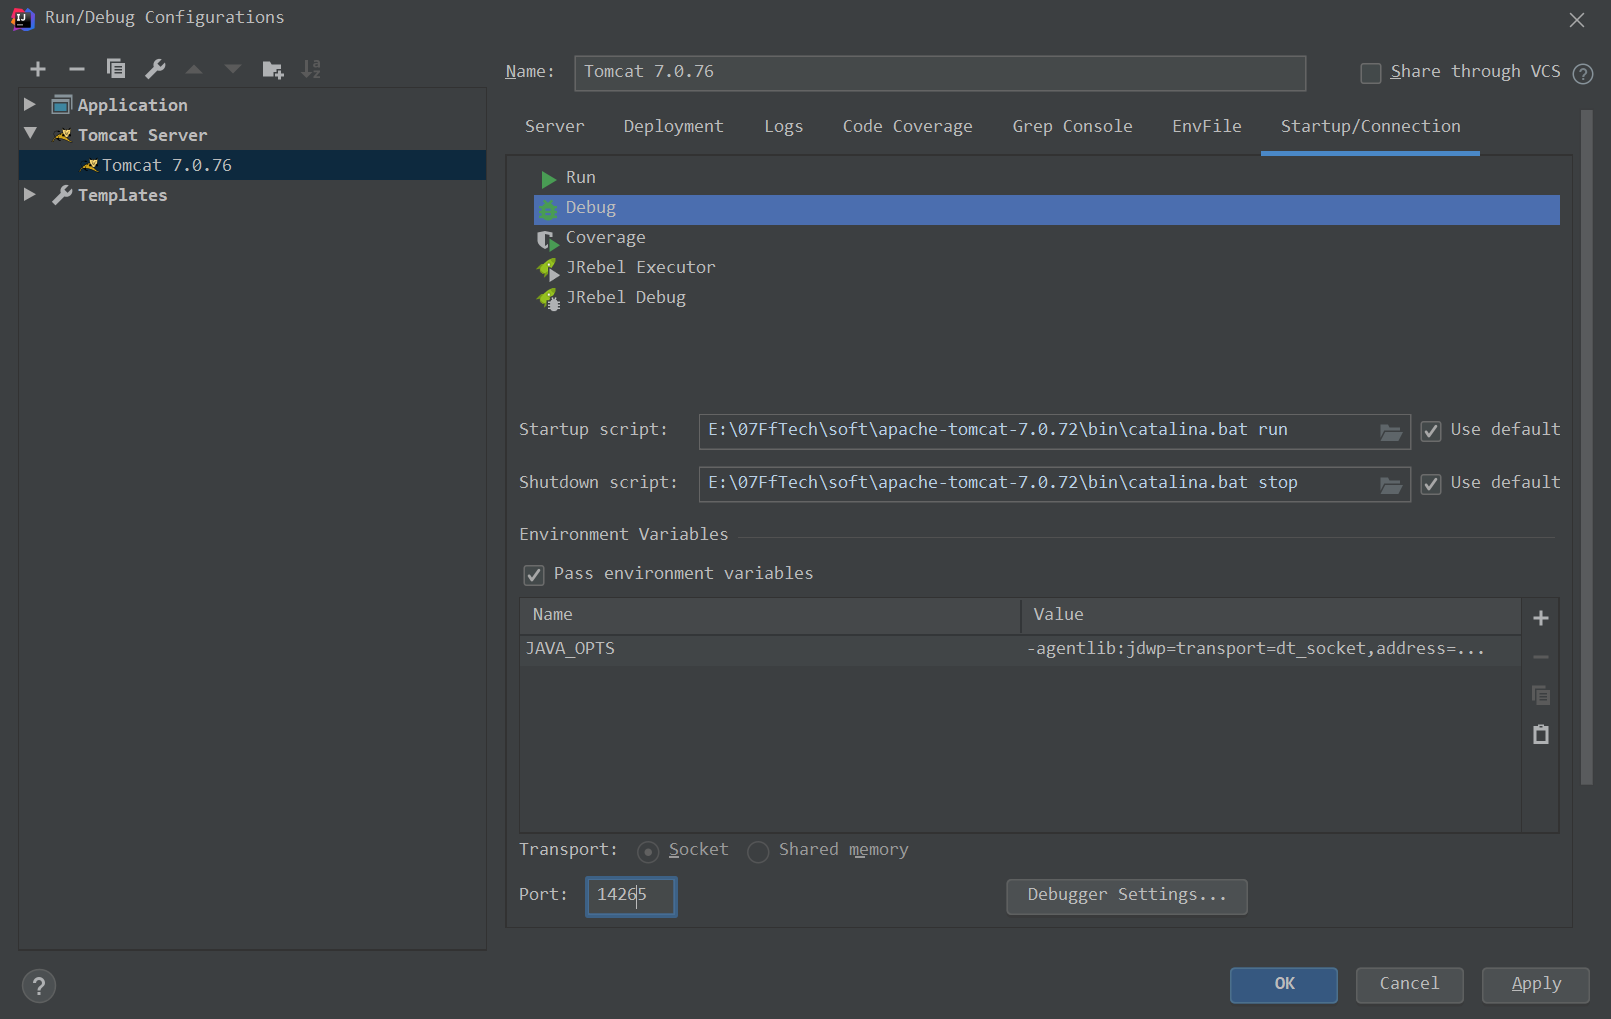
Task: Add a new configuration with plus icon
Action: tap(38, 69)
